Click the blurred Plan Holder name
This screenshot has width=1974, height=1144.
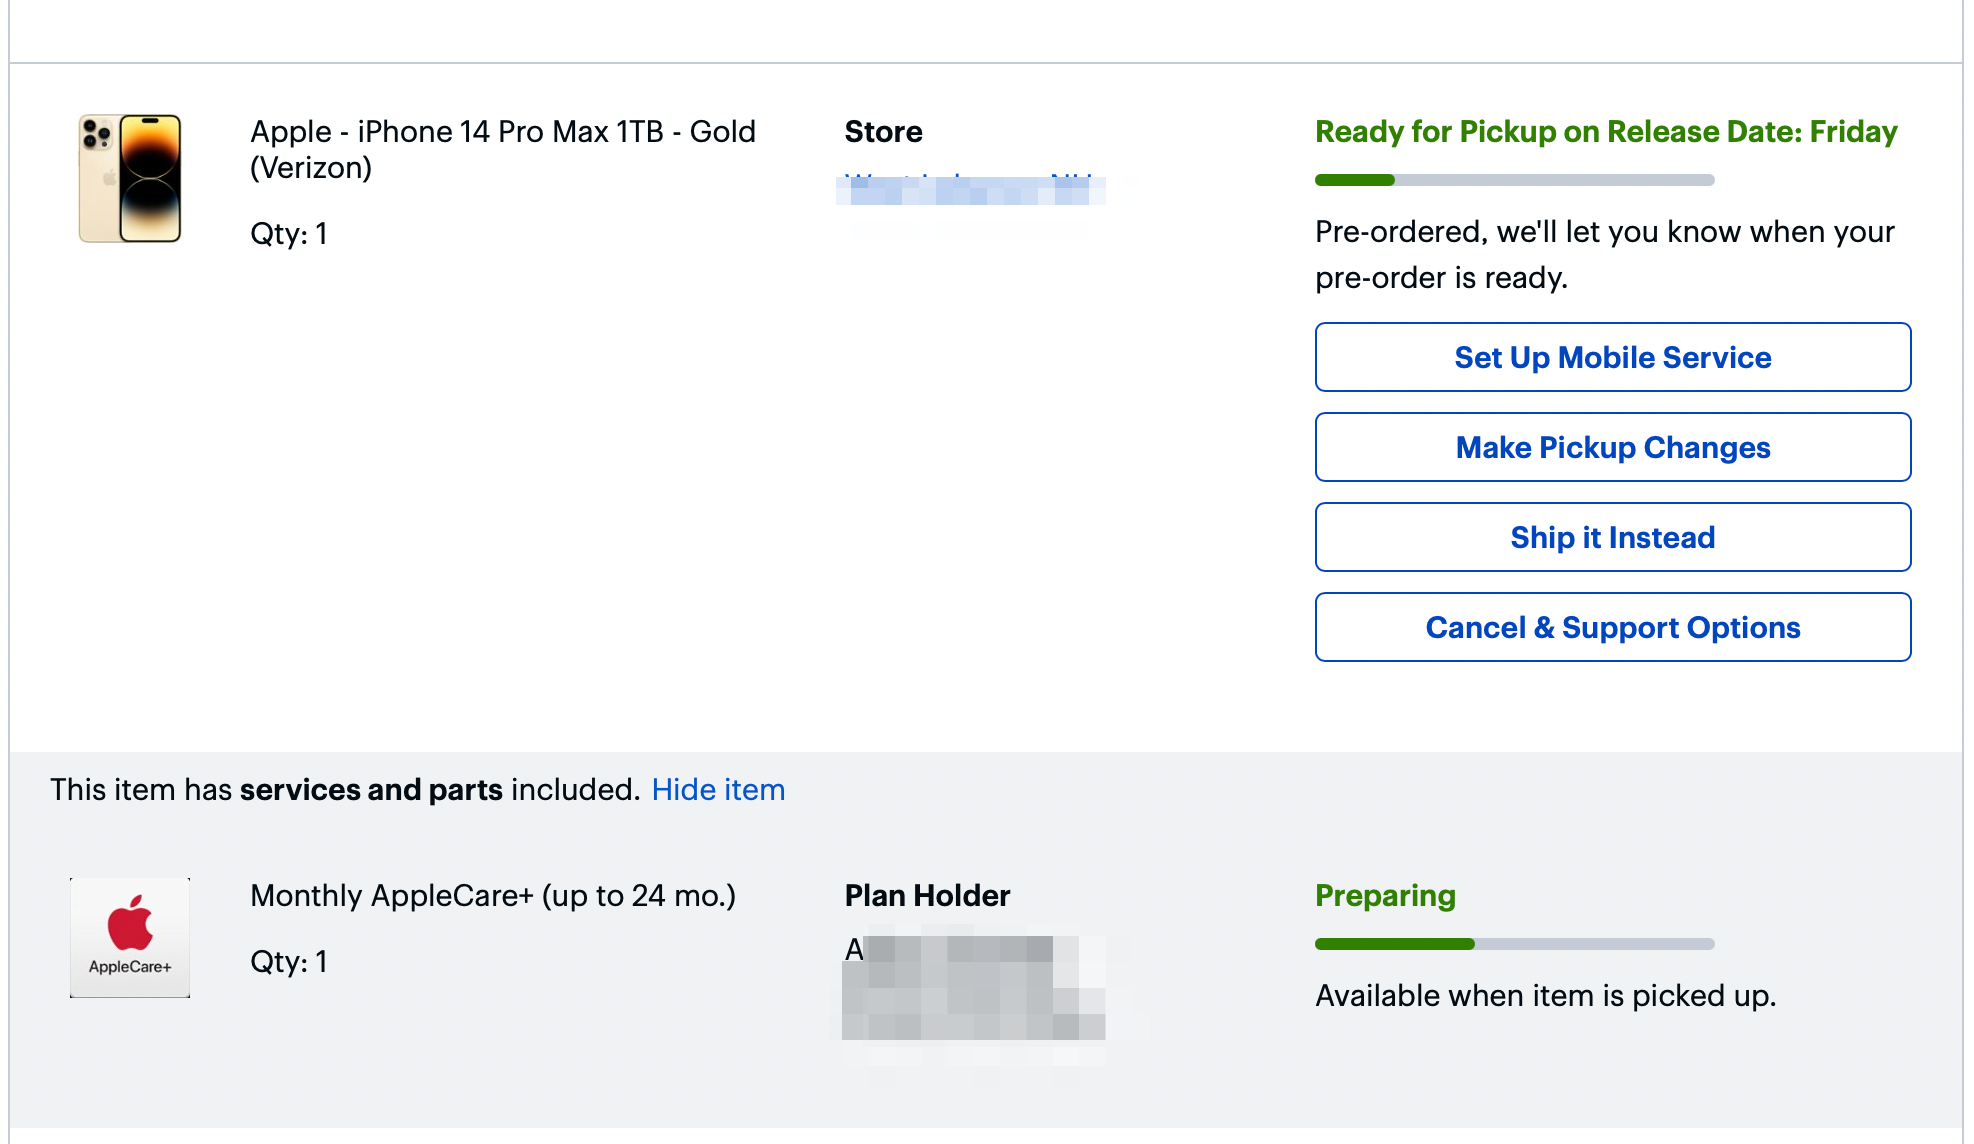point(972,987)
